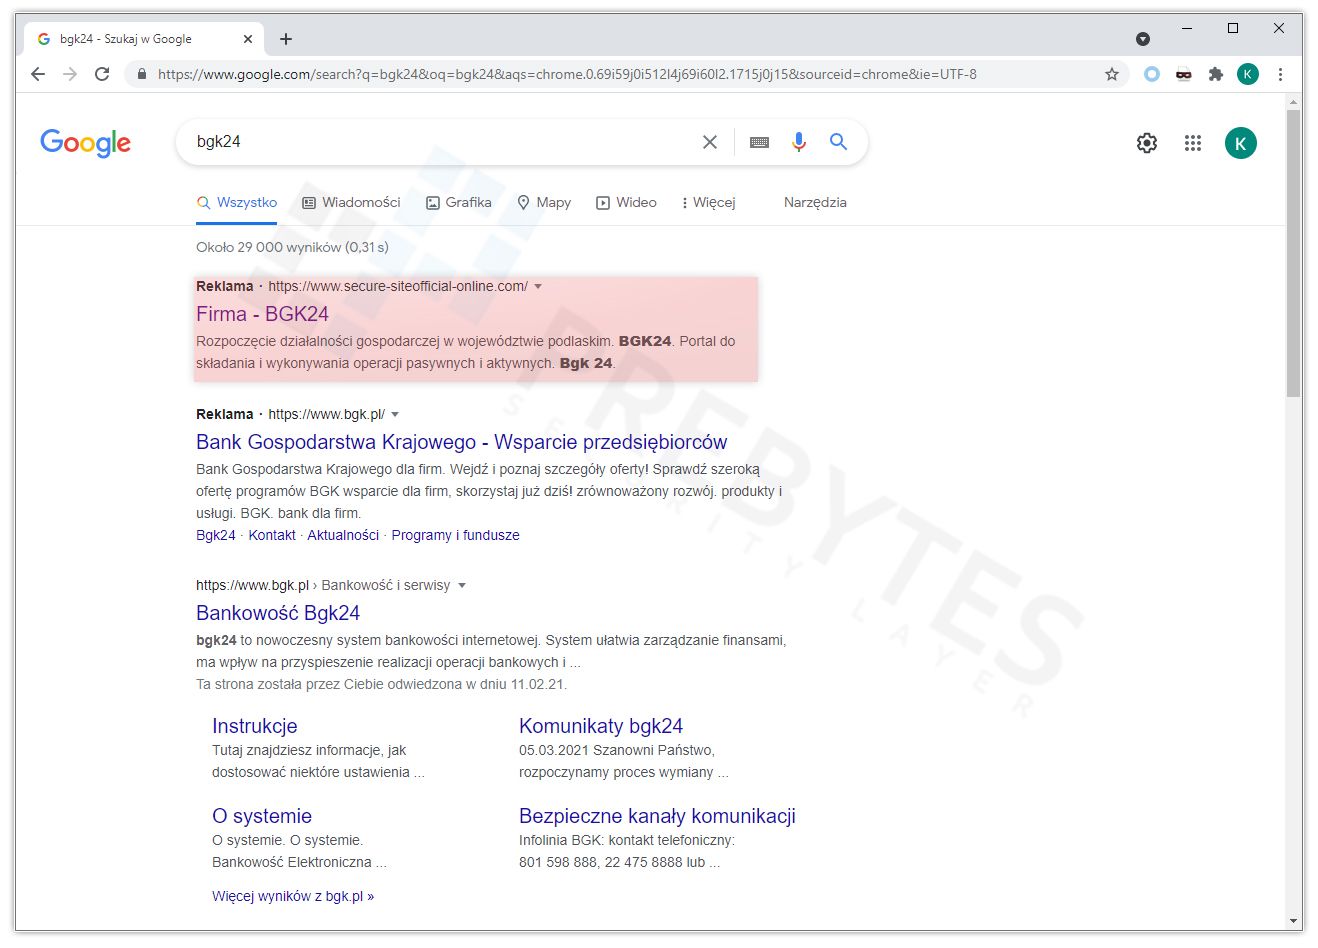
Task: Click Programy i fundusze sitelink
Action: [x=455, y=535]
